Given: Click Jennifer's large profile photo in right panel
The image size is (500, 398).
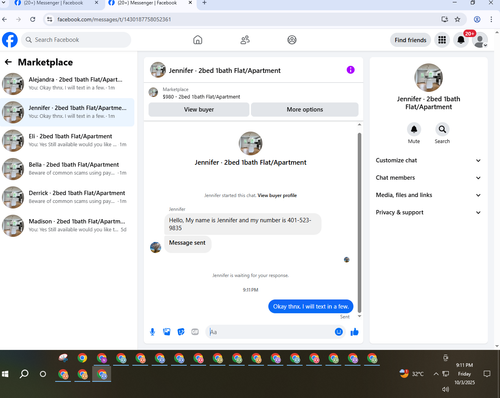Looking at the screenshot, I should tap(428, 77).
